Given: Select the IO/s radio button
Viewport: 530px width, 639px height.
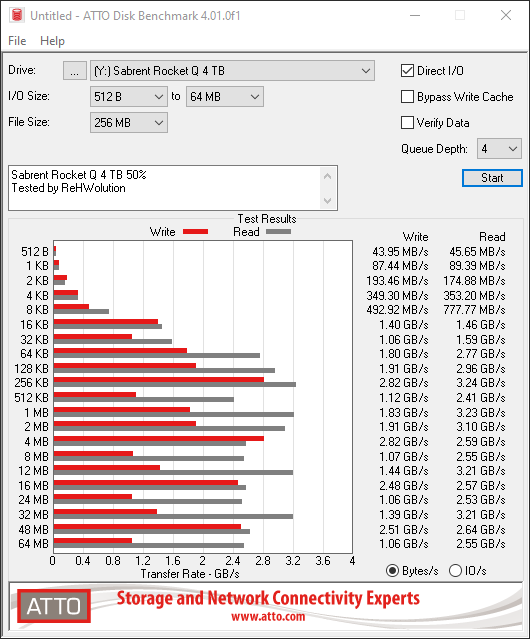Looking at the screenshot, I should 455,571.
